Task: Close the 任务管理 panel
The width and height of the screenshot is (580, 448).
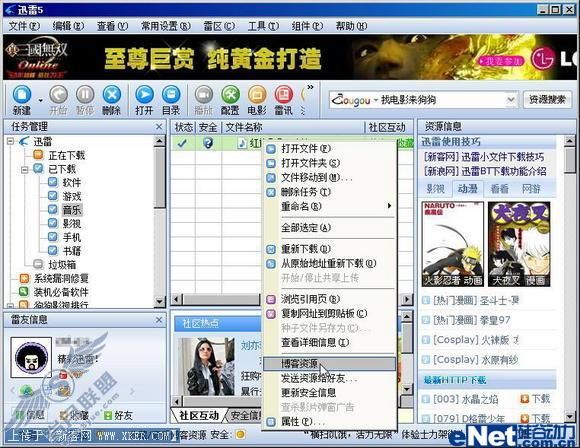Action: point(159,127)
